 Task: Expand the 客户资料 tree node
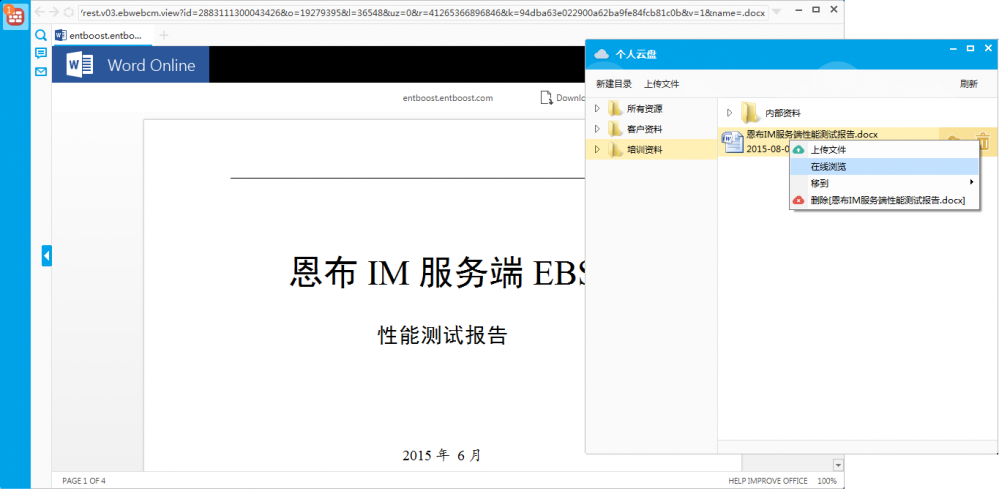click(597, 129)
